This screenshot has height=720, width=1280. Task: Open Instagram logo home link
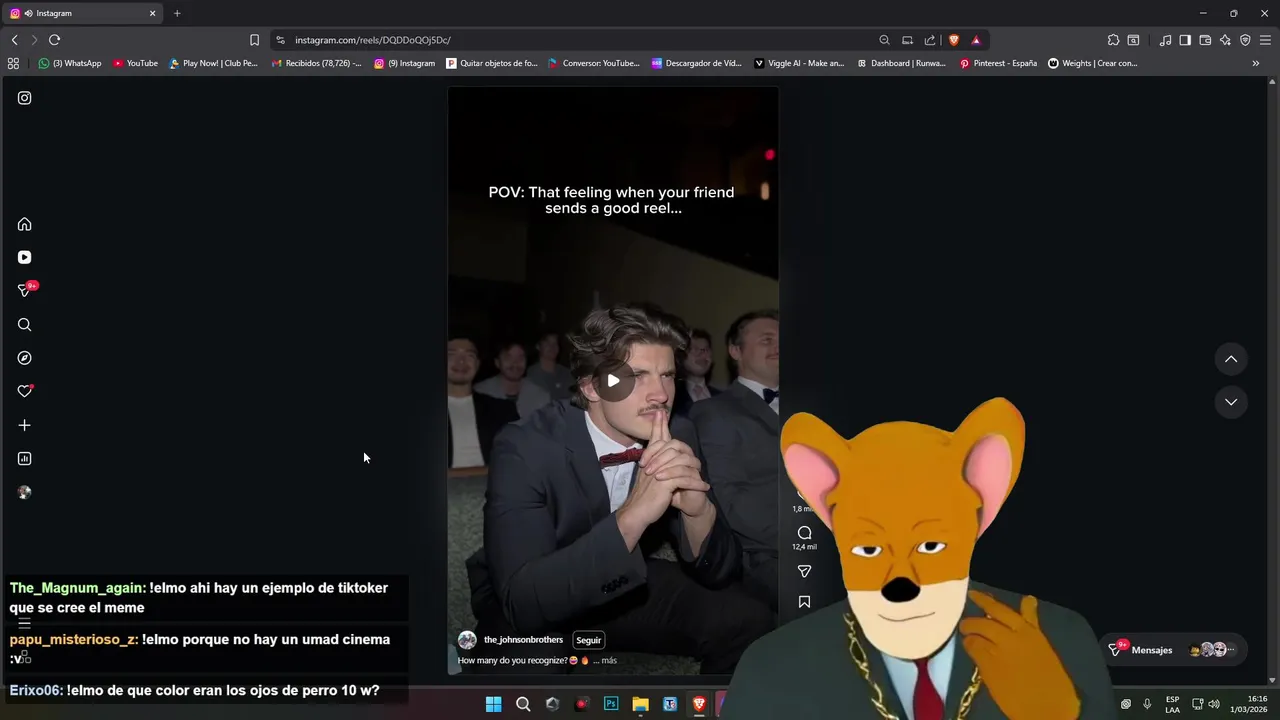click(x=24, y=98)
